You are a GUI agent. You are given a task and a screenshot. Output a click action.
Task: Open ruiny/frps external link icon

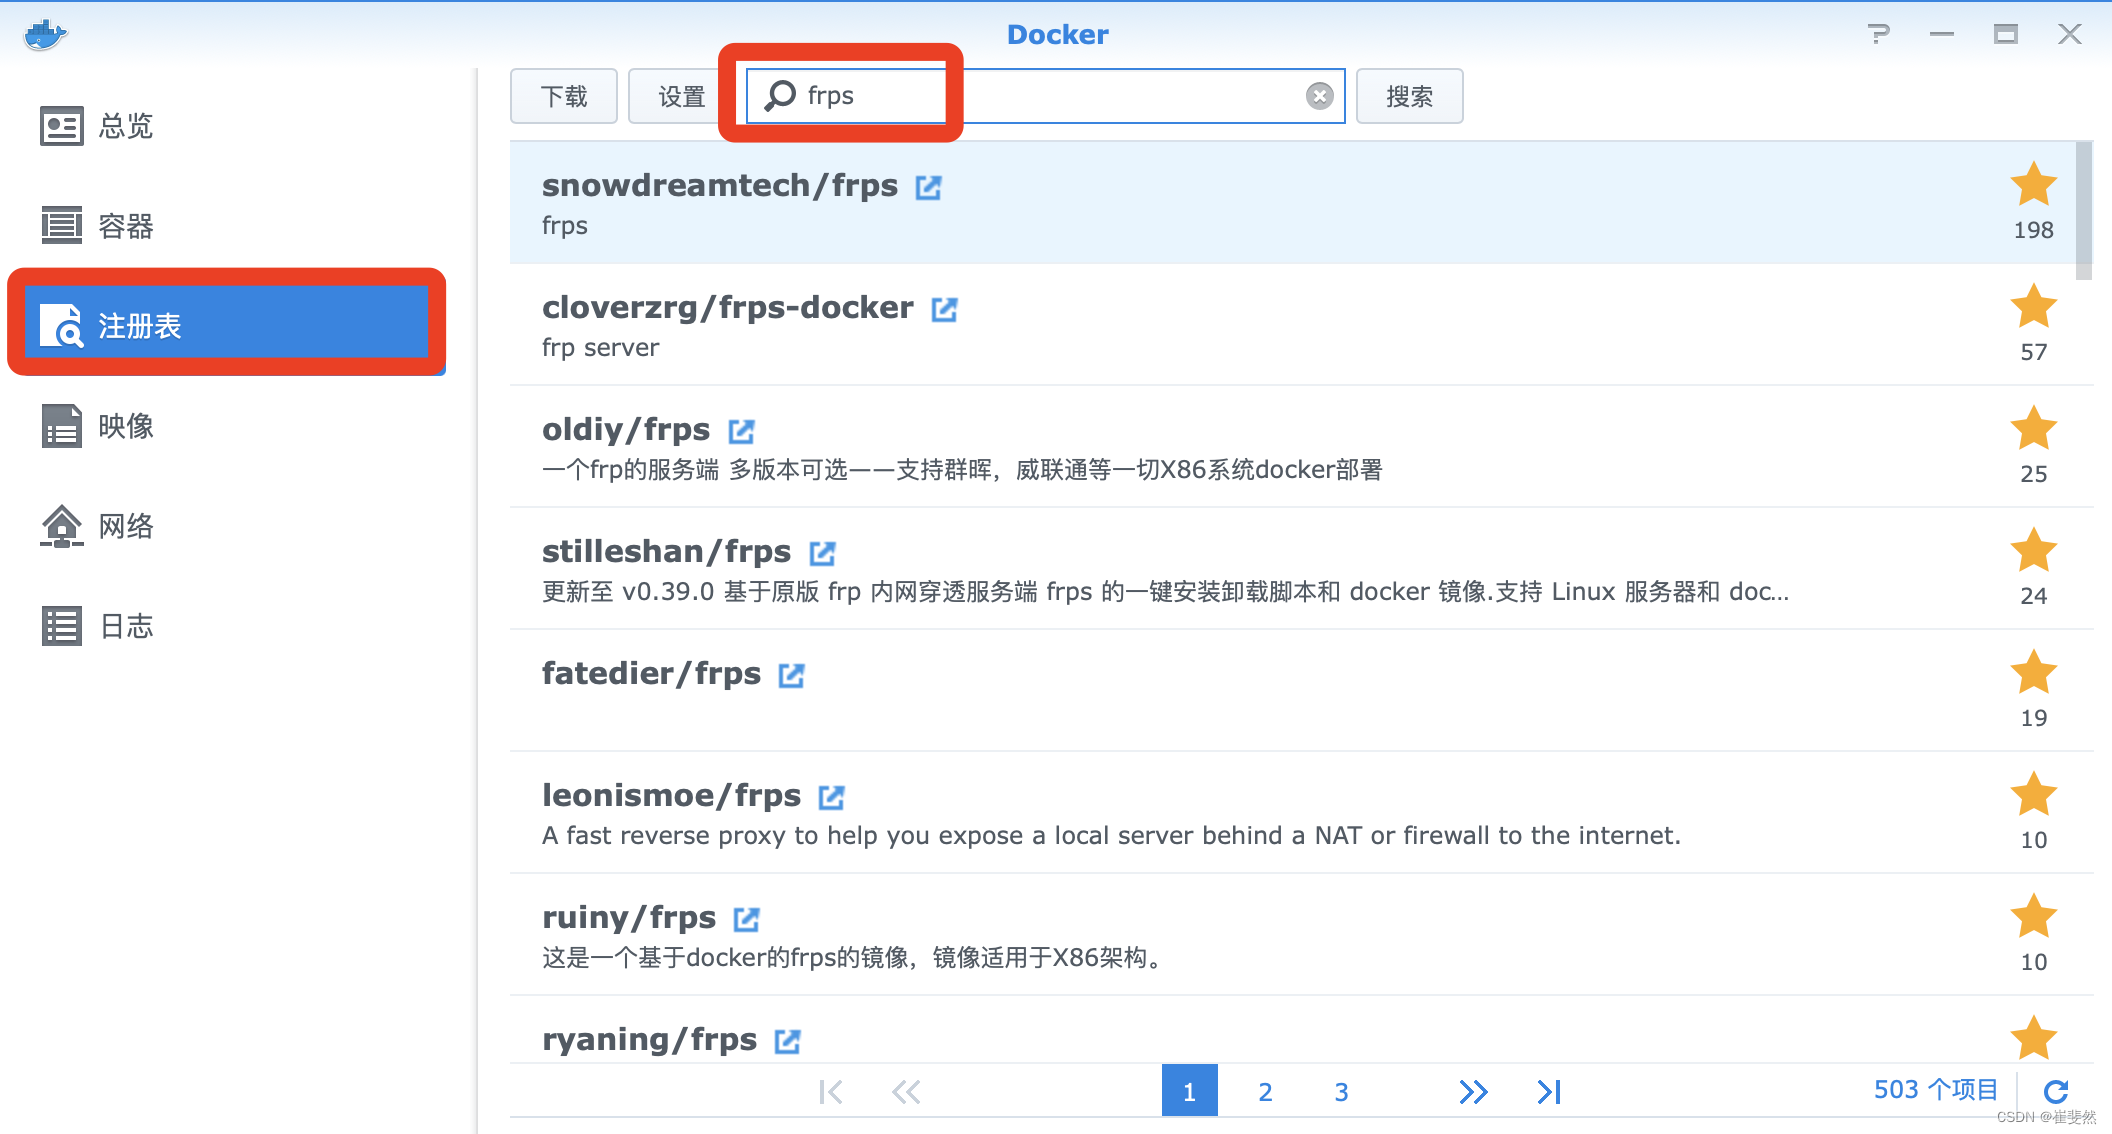747,919
